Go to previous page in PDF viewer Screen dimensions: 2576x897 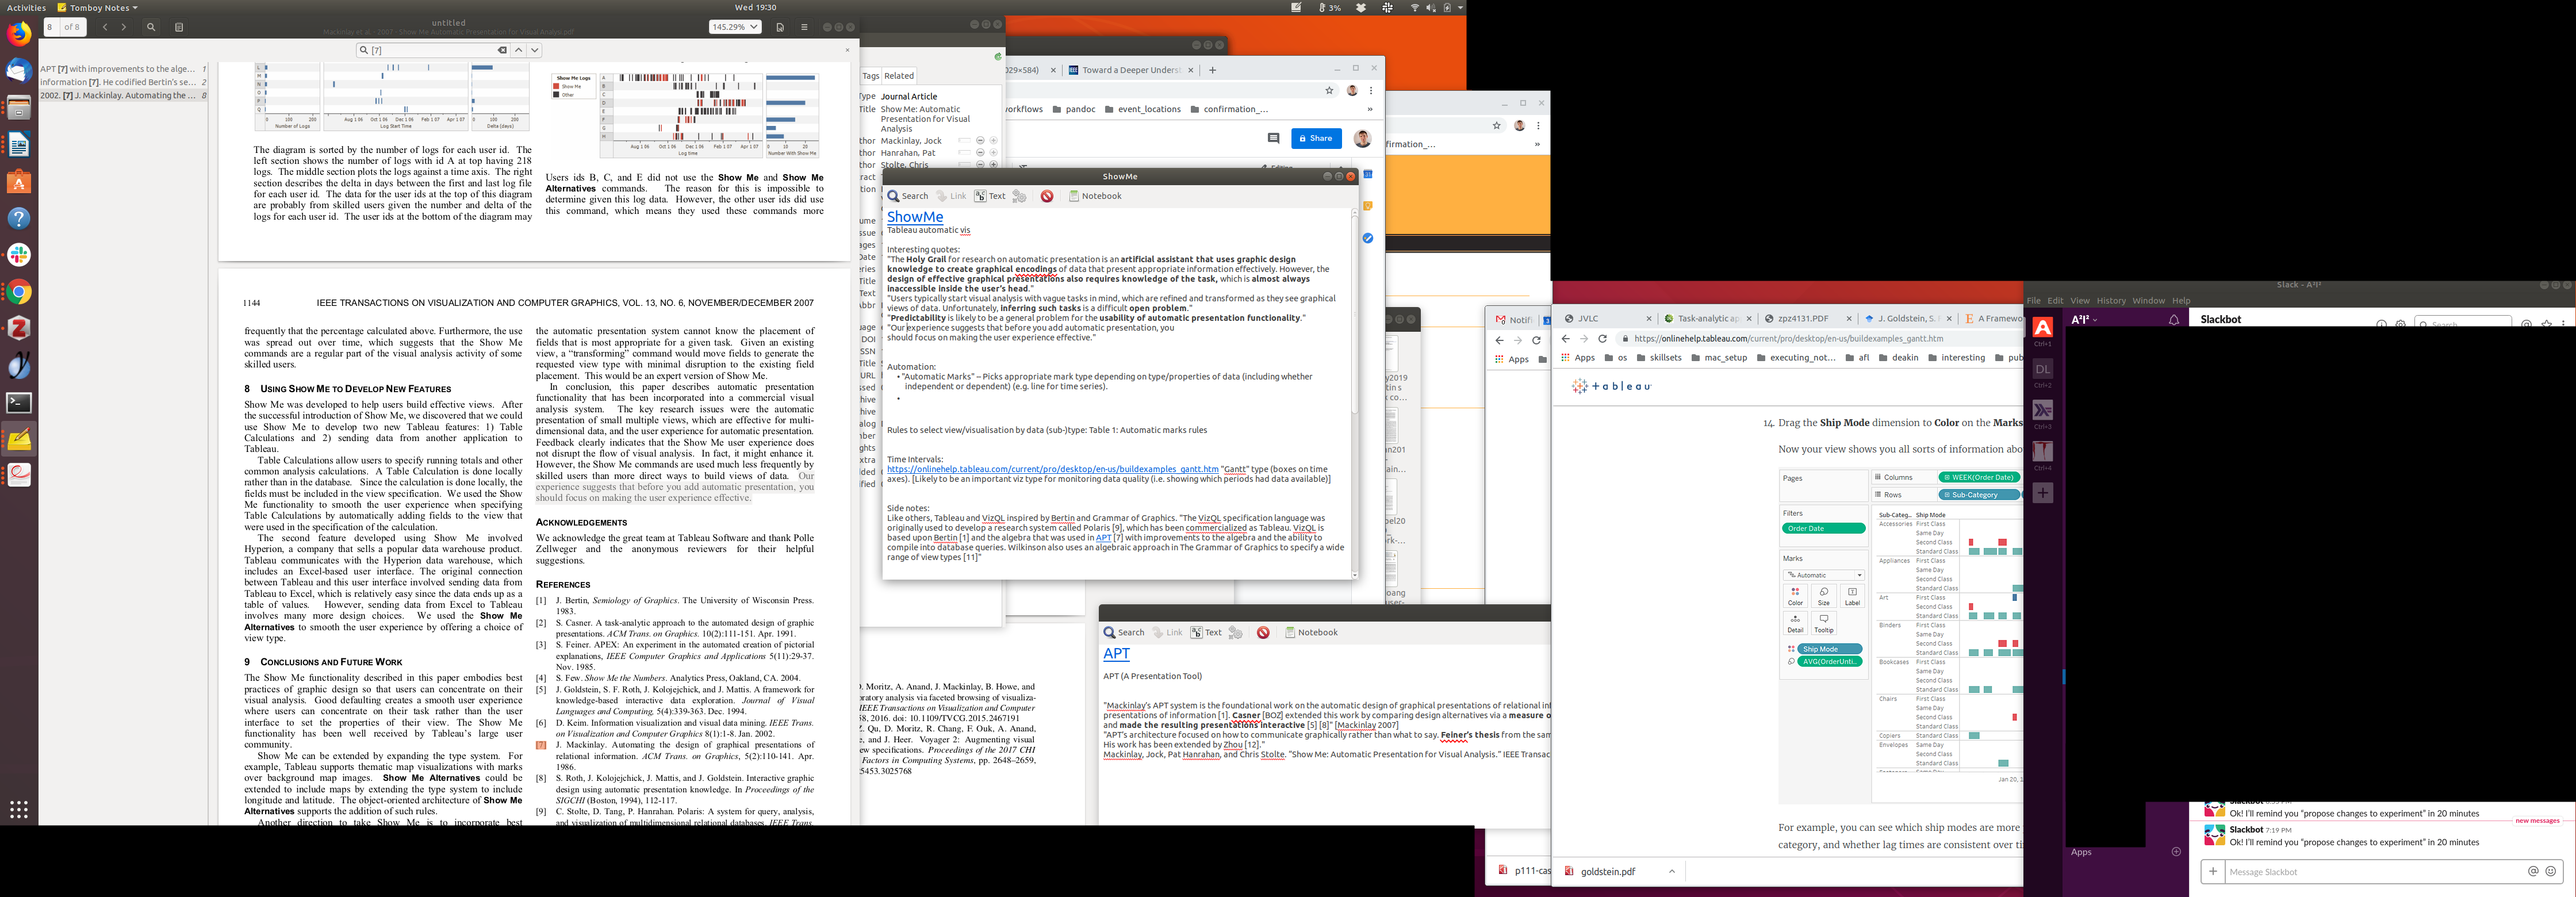point(105,27)
